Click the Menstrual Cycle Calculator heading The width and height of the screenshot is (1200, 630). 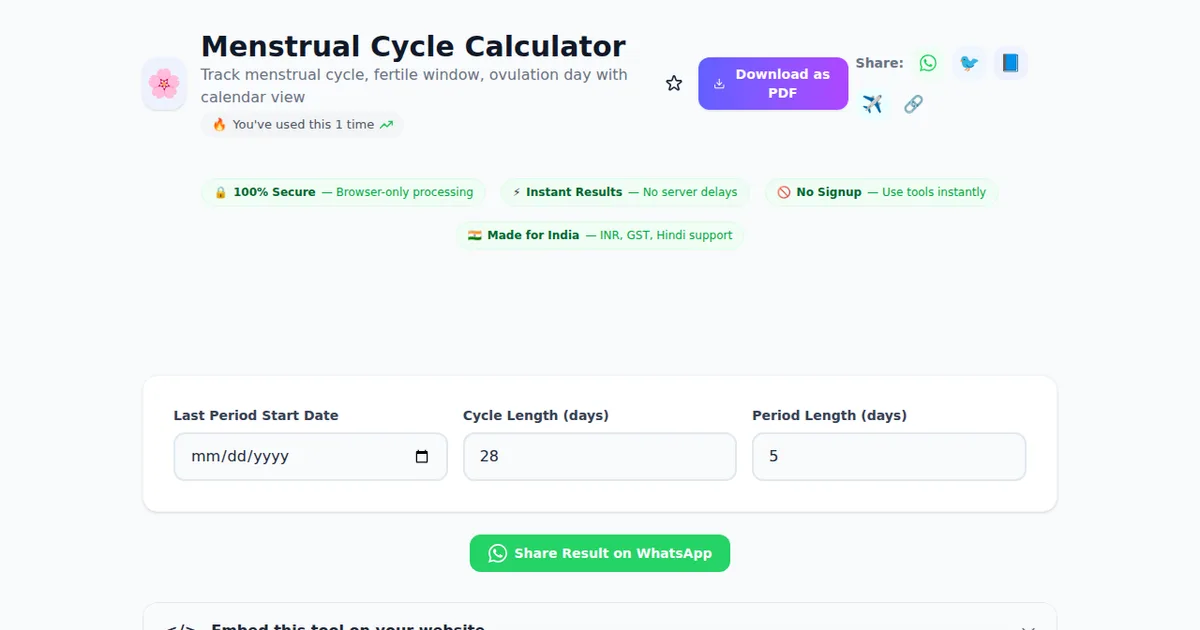point(413,46)
